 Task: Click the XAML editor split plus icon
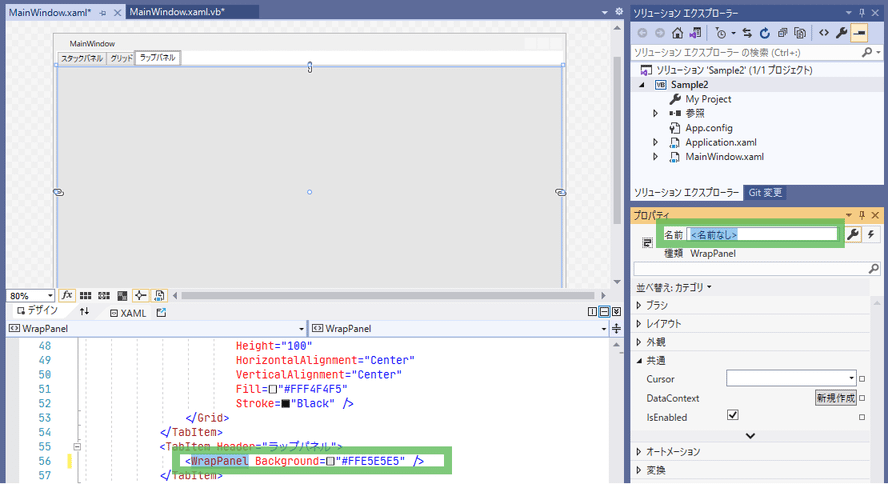point(616,329)
